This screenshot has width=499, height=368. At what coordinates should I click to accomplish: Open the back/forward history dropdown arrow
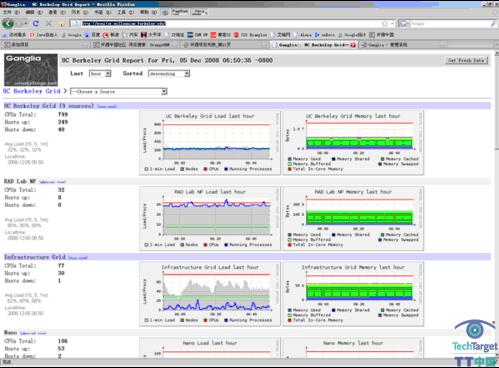(26, 23)
